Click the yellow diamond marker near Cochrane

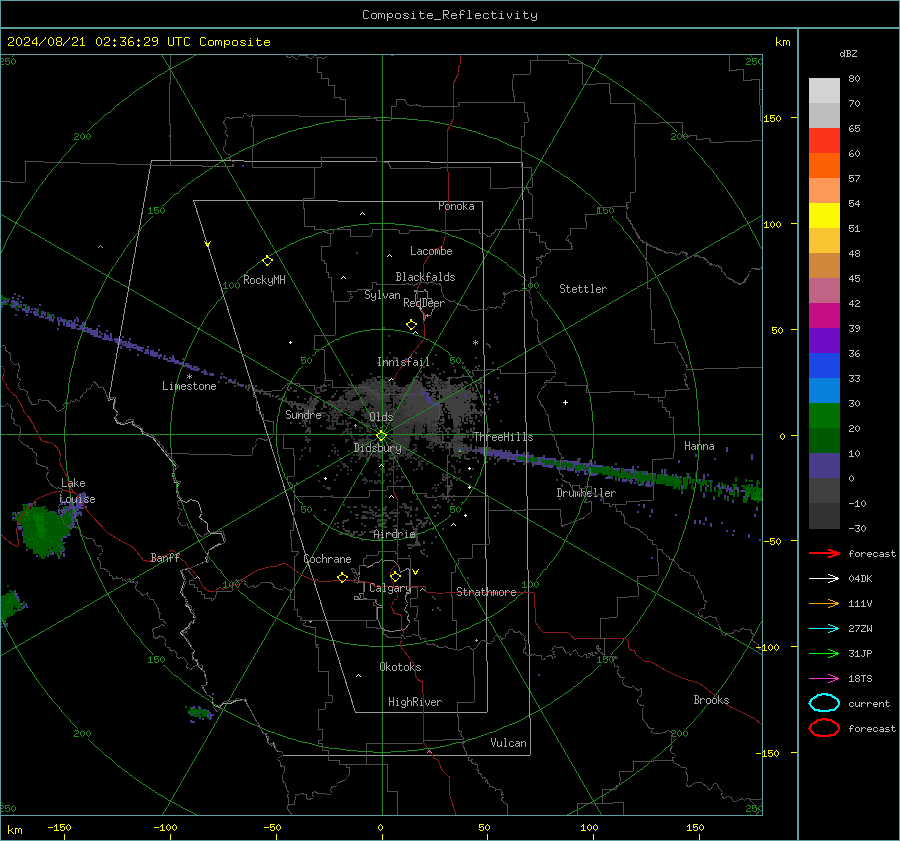342,577
